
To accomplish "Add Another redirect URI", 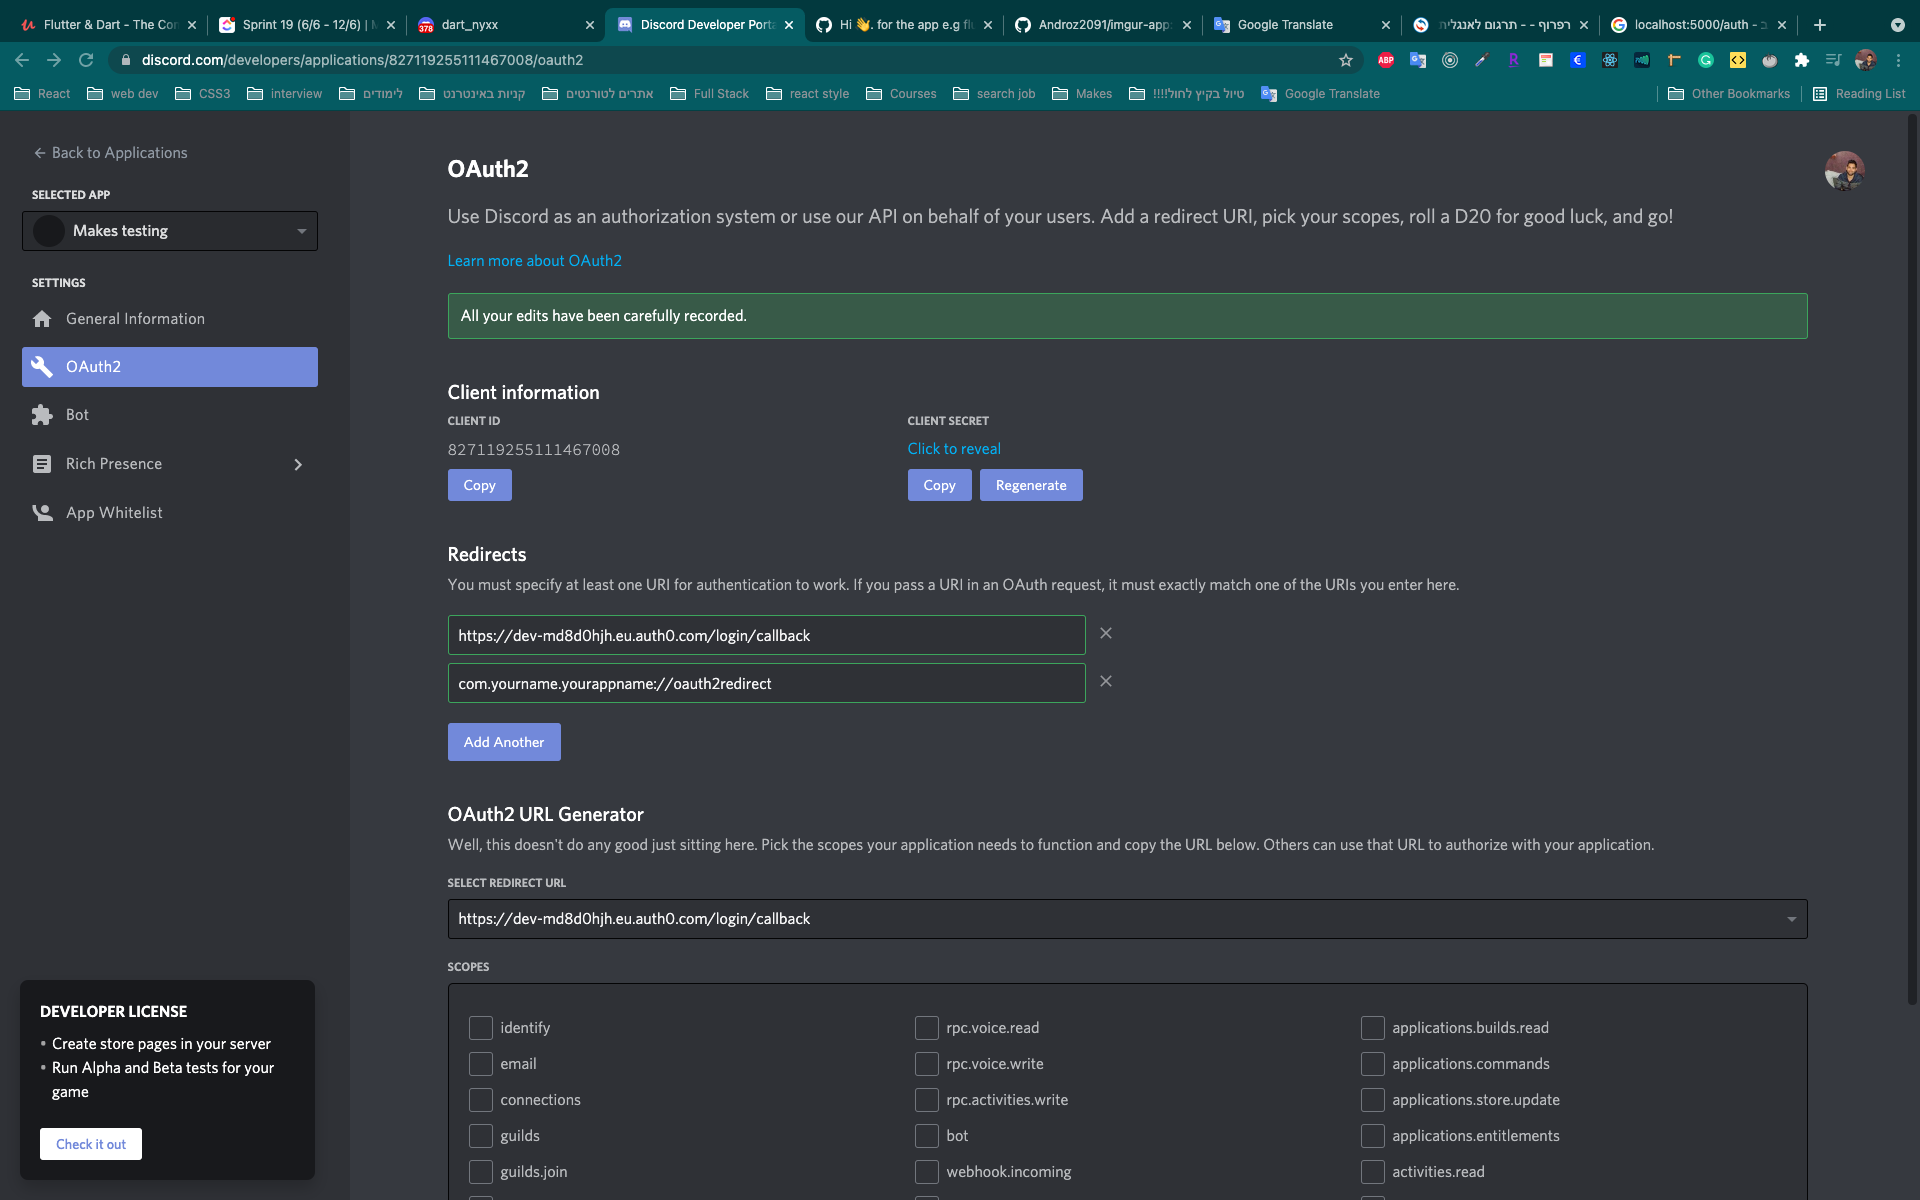I will pyautogui.click(x=504, y=742).
